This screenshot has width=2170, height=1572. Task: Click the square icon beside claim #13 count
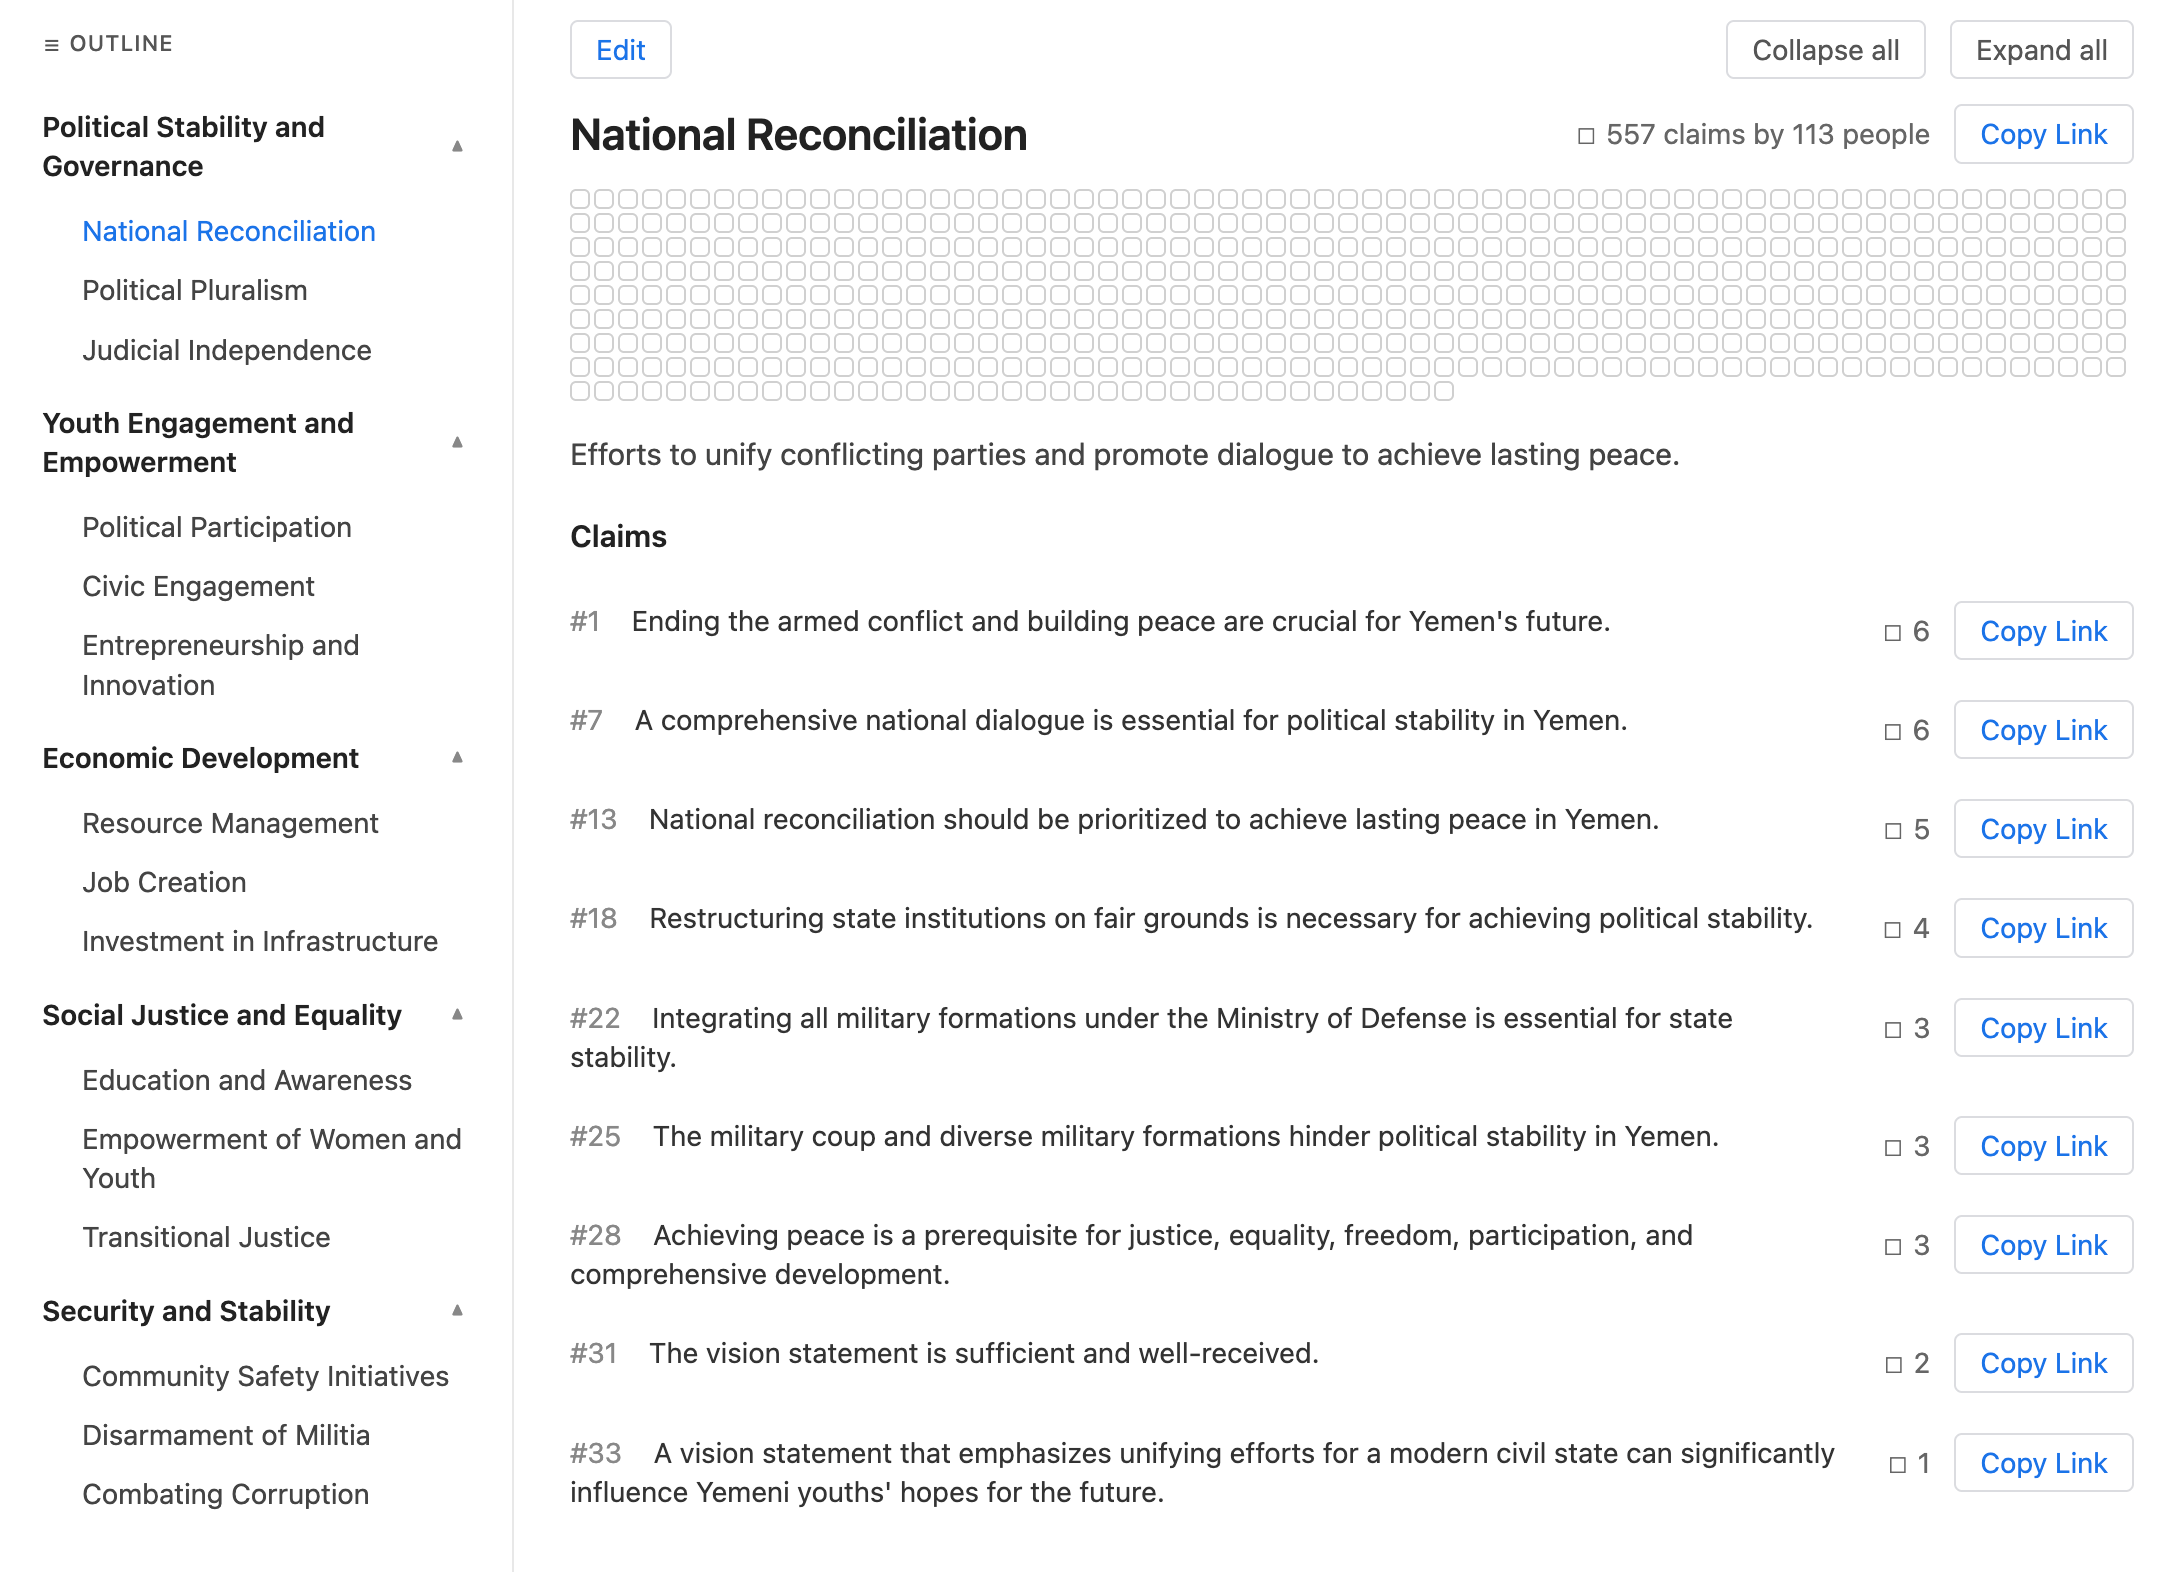[1892, 830]
